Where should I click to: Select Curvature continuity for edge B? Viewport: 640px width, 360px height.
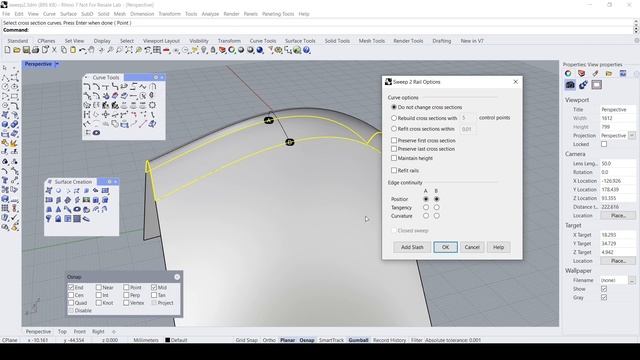pyautogui.click(x=436, y=216)
